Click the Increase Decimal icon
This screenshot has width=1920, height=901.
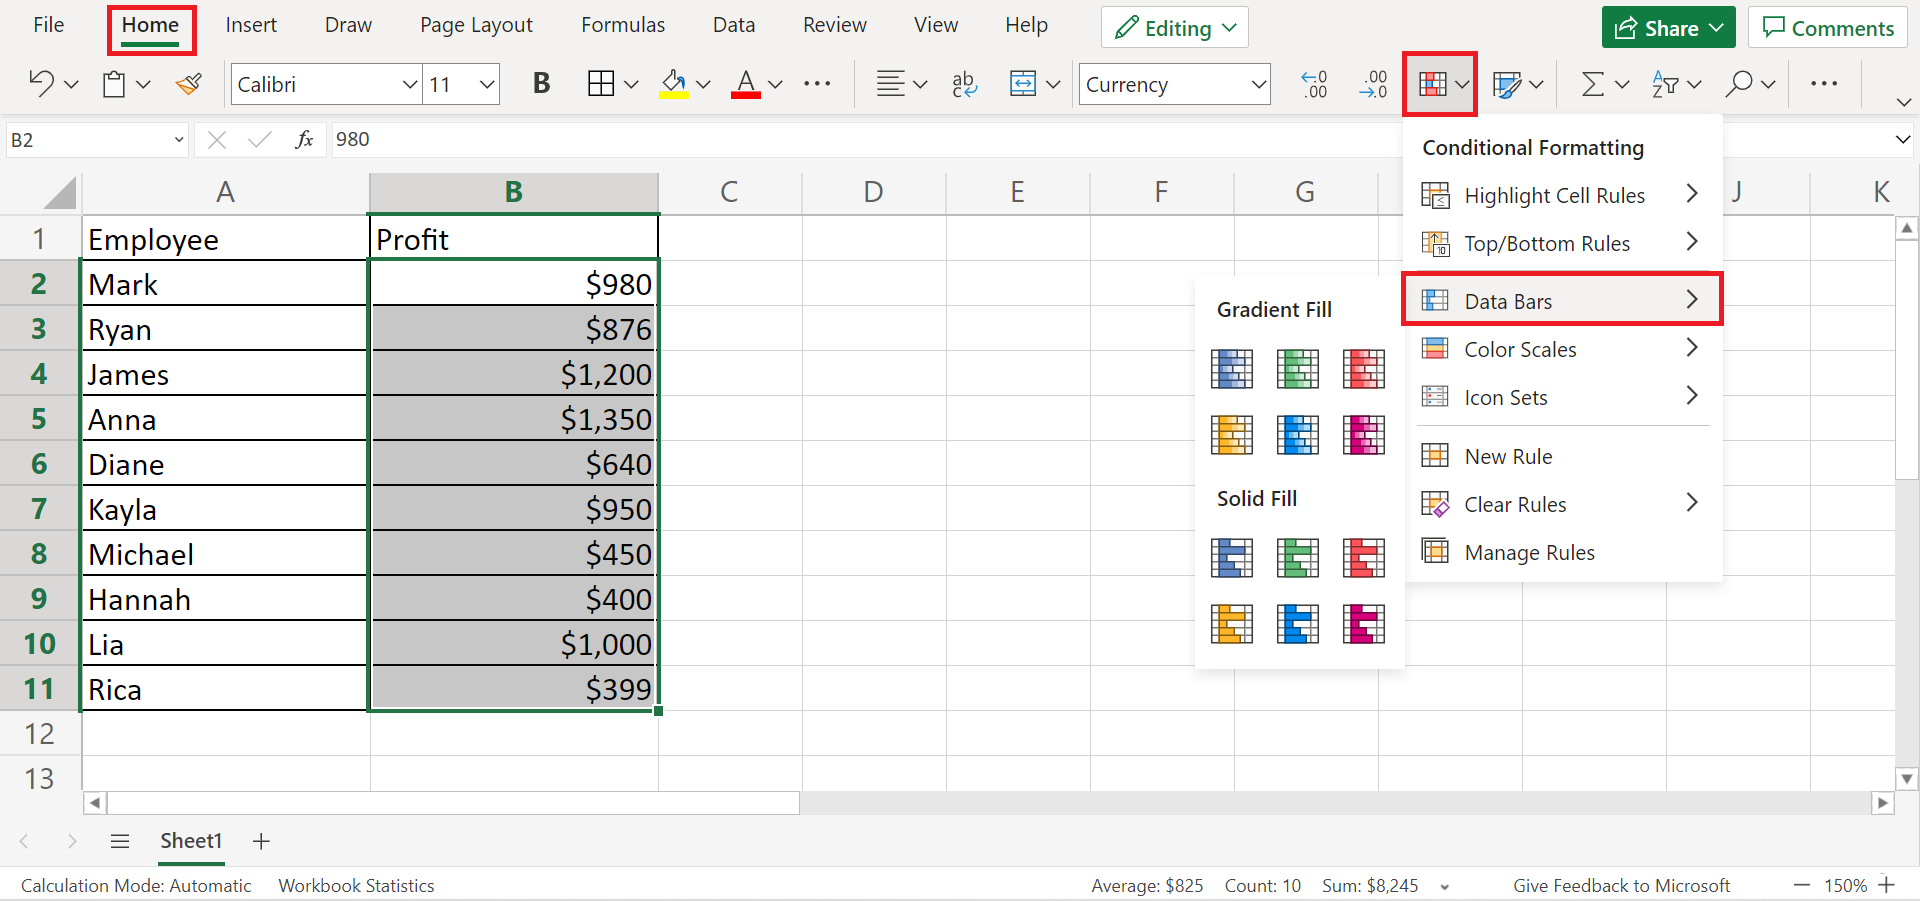[1313, 84]
